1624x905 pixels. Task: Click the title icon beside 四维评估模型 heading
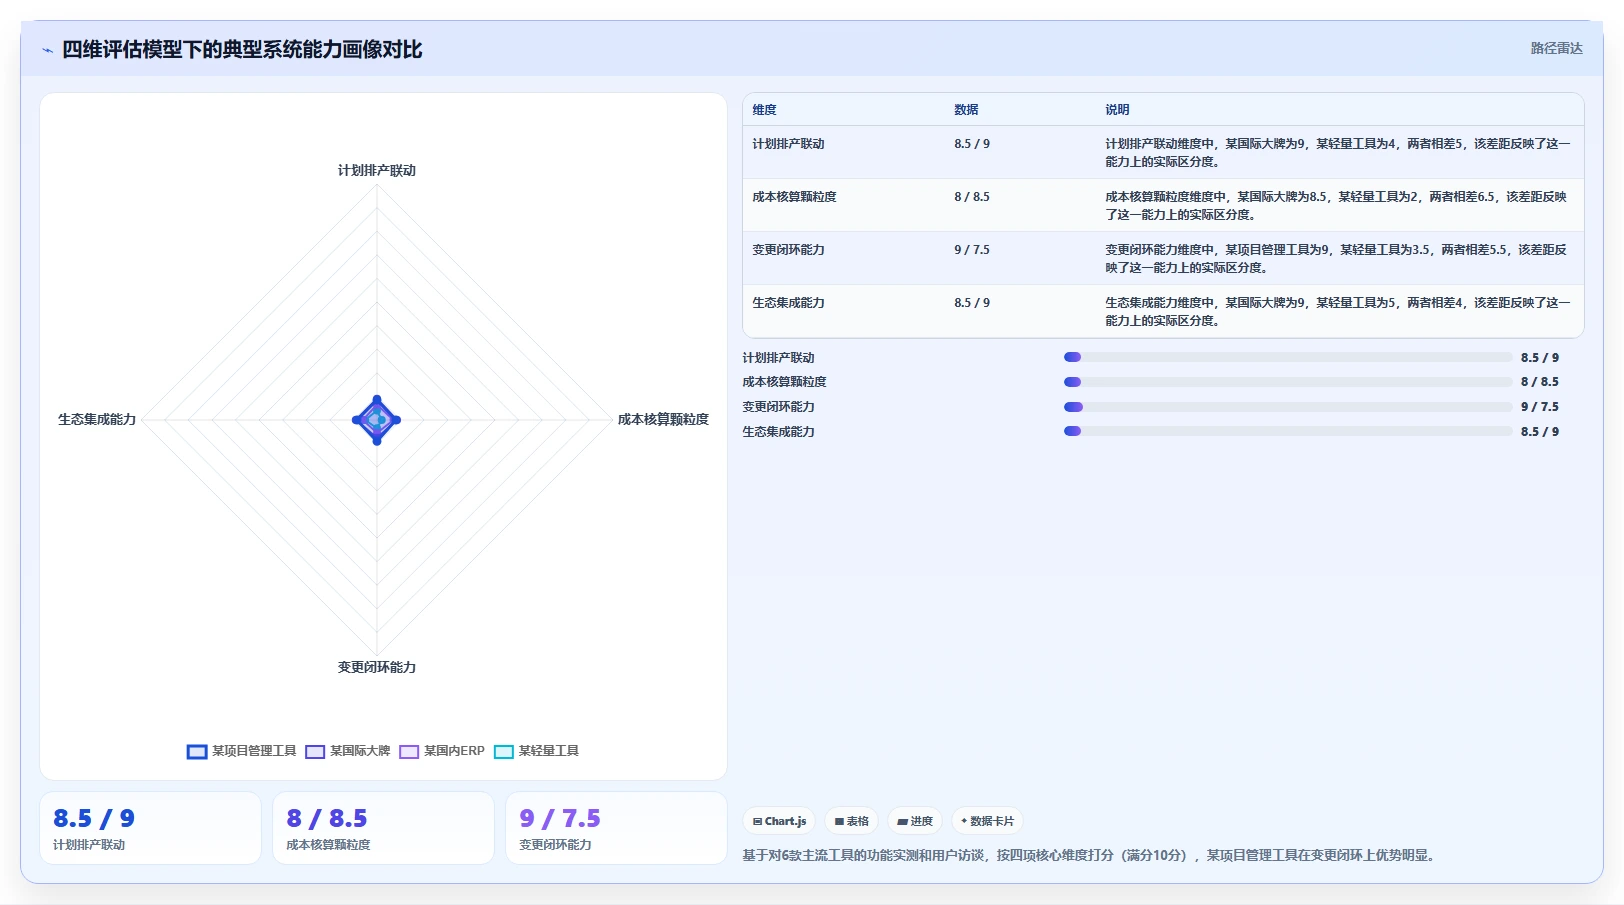(x=47, y=50)
